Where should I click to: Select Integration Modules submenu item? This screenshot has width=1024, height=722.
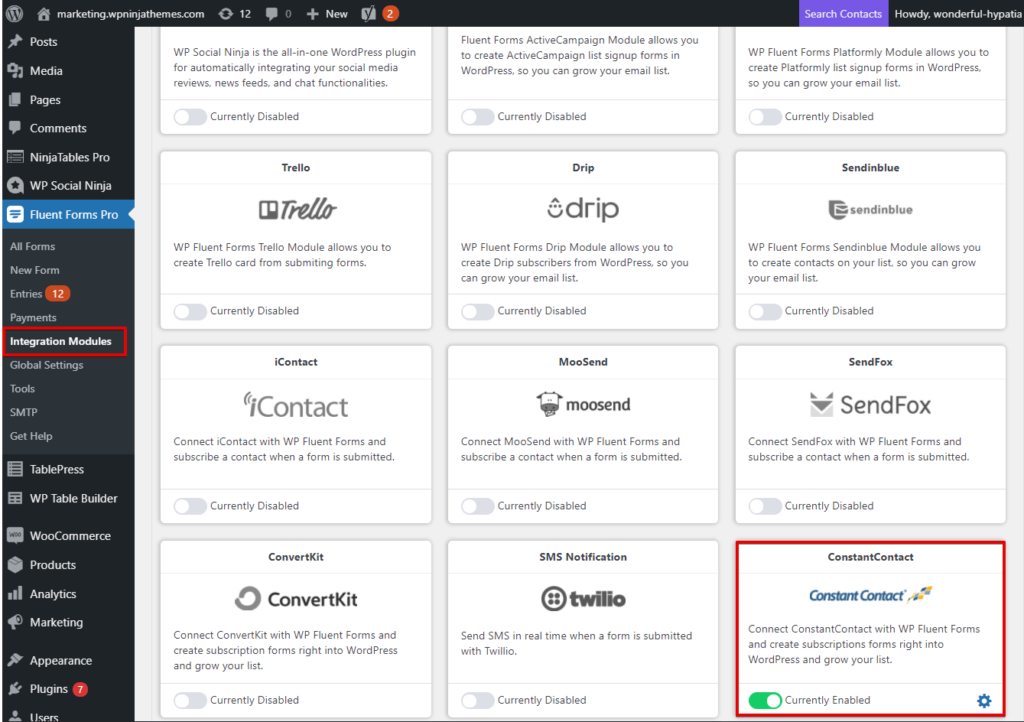click(61, 341)
